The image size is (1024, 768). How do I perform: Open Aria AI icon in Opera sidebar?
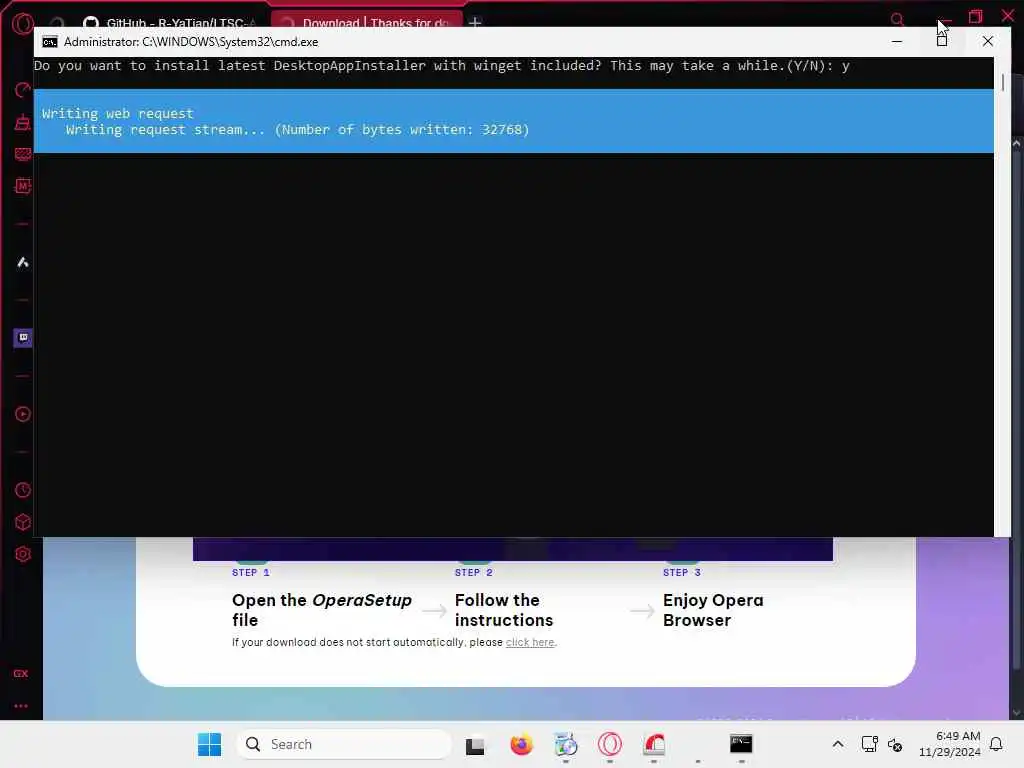(23, 263)
